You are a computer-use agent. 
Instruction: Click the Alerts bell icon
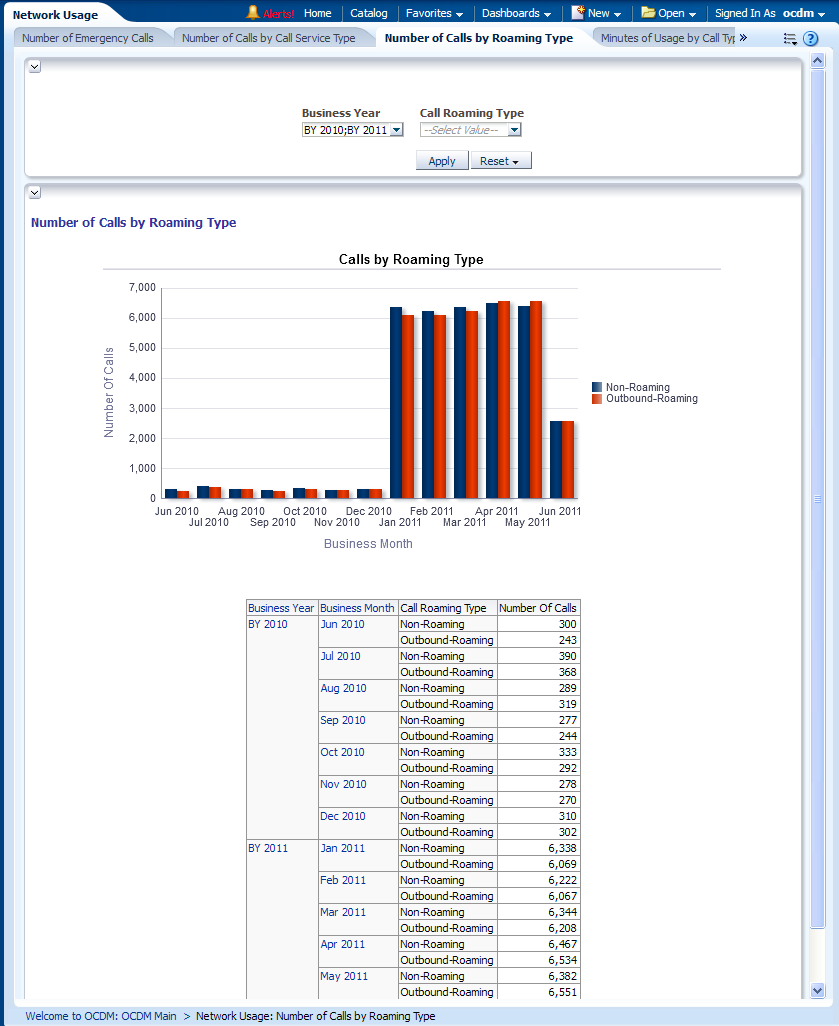click(253, 13)
